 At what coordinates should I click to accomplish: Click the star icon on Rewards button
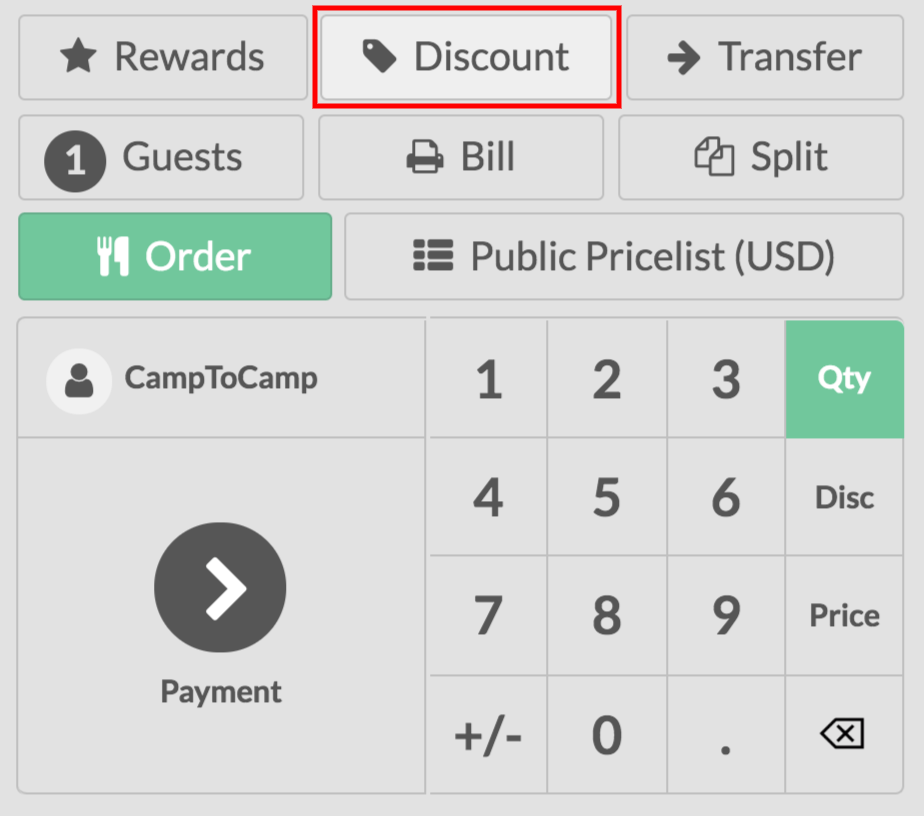[80, 57]
